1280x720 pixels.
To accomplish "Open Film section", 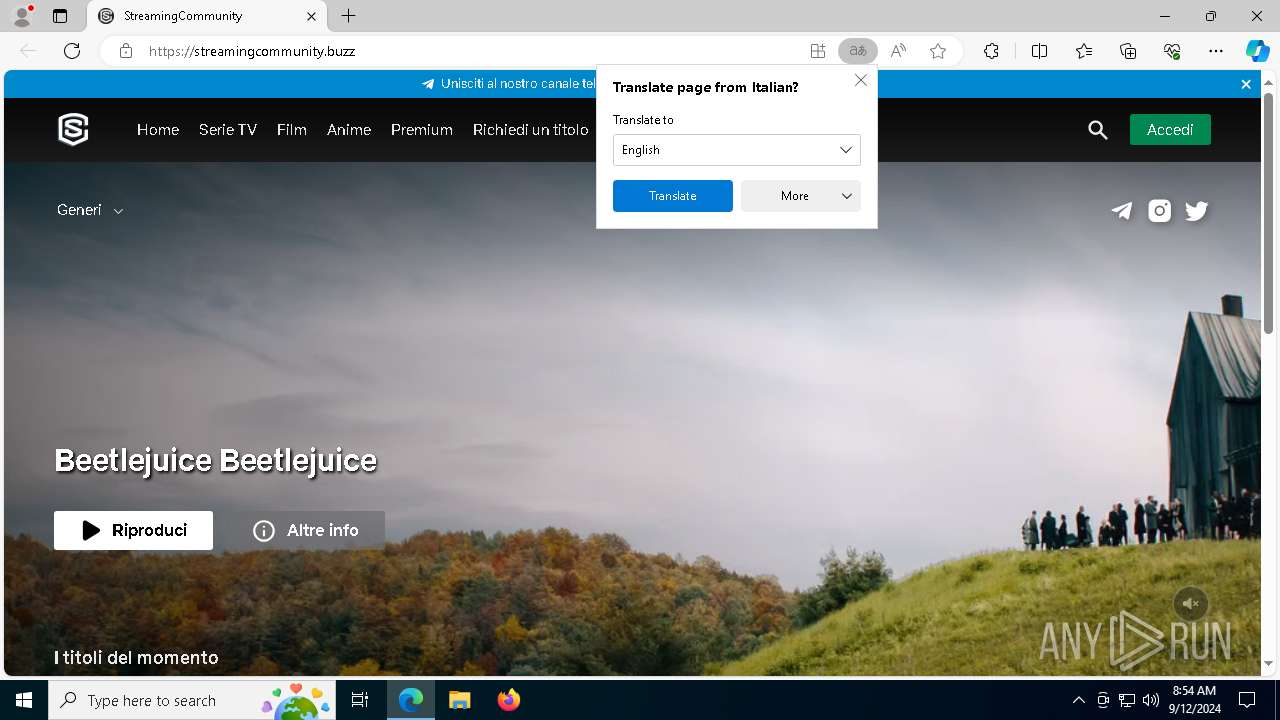I will (x=292, y=130).
